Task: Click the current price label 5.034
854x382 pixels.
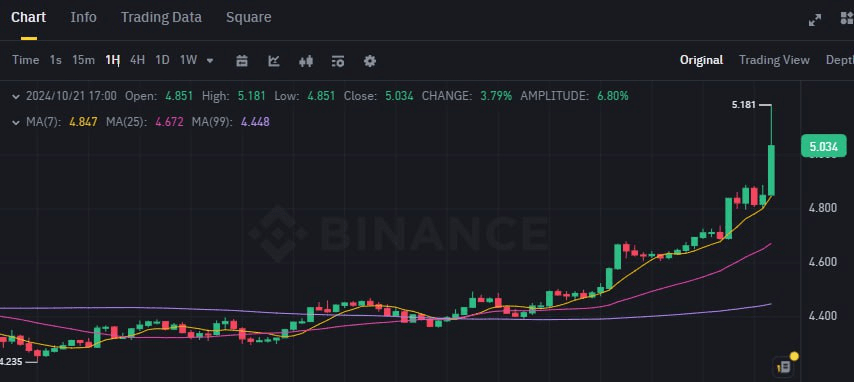Action: tap(824, 146)
